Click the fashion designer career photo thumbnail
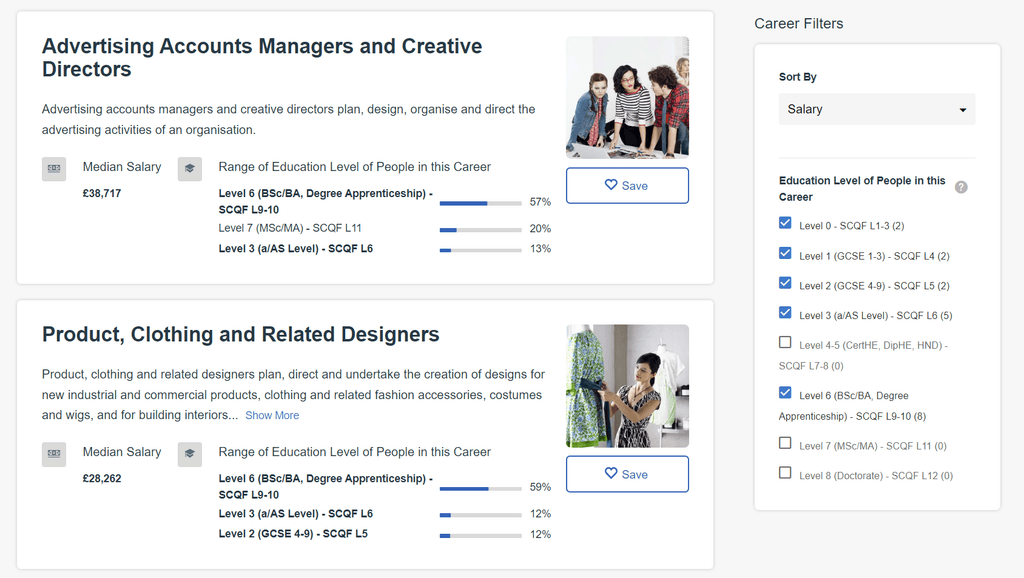This screenshot has width=1024, height=578. (x=627, y=385)
